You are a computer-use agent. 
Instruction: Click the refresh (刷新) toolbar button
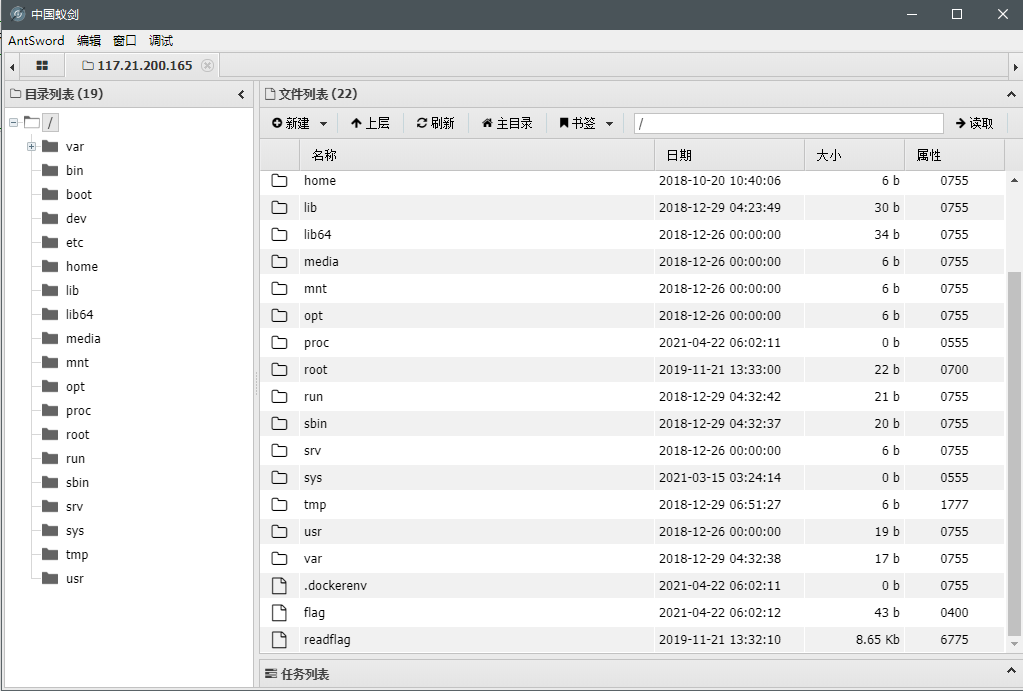coord(435,123)
